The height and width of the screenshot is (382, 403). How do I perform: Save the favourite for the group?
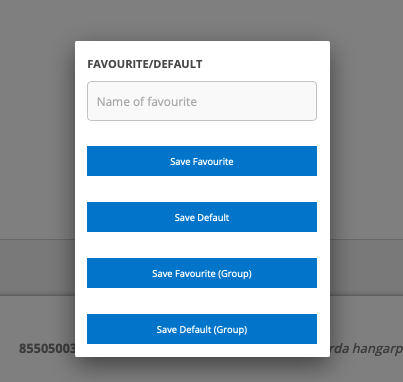click(x=202, y=273)
